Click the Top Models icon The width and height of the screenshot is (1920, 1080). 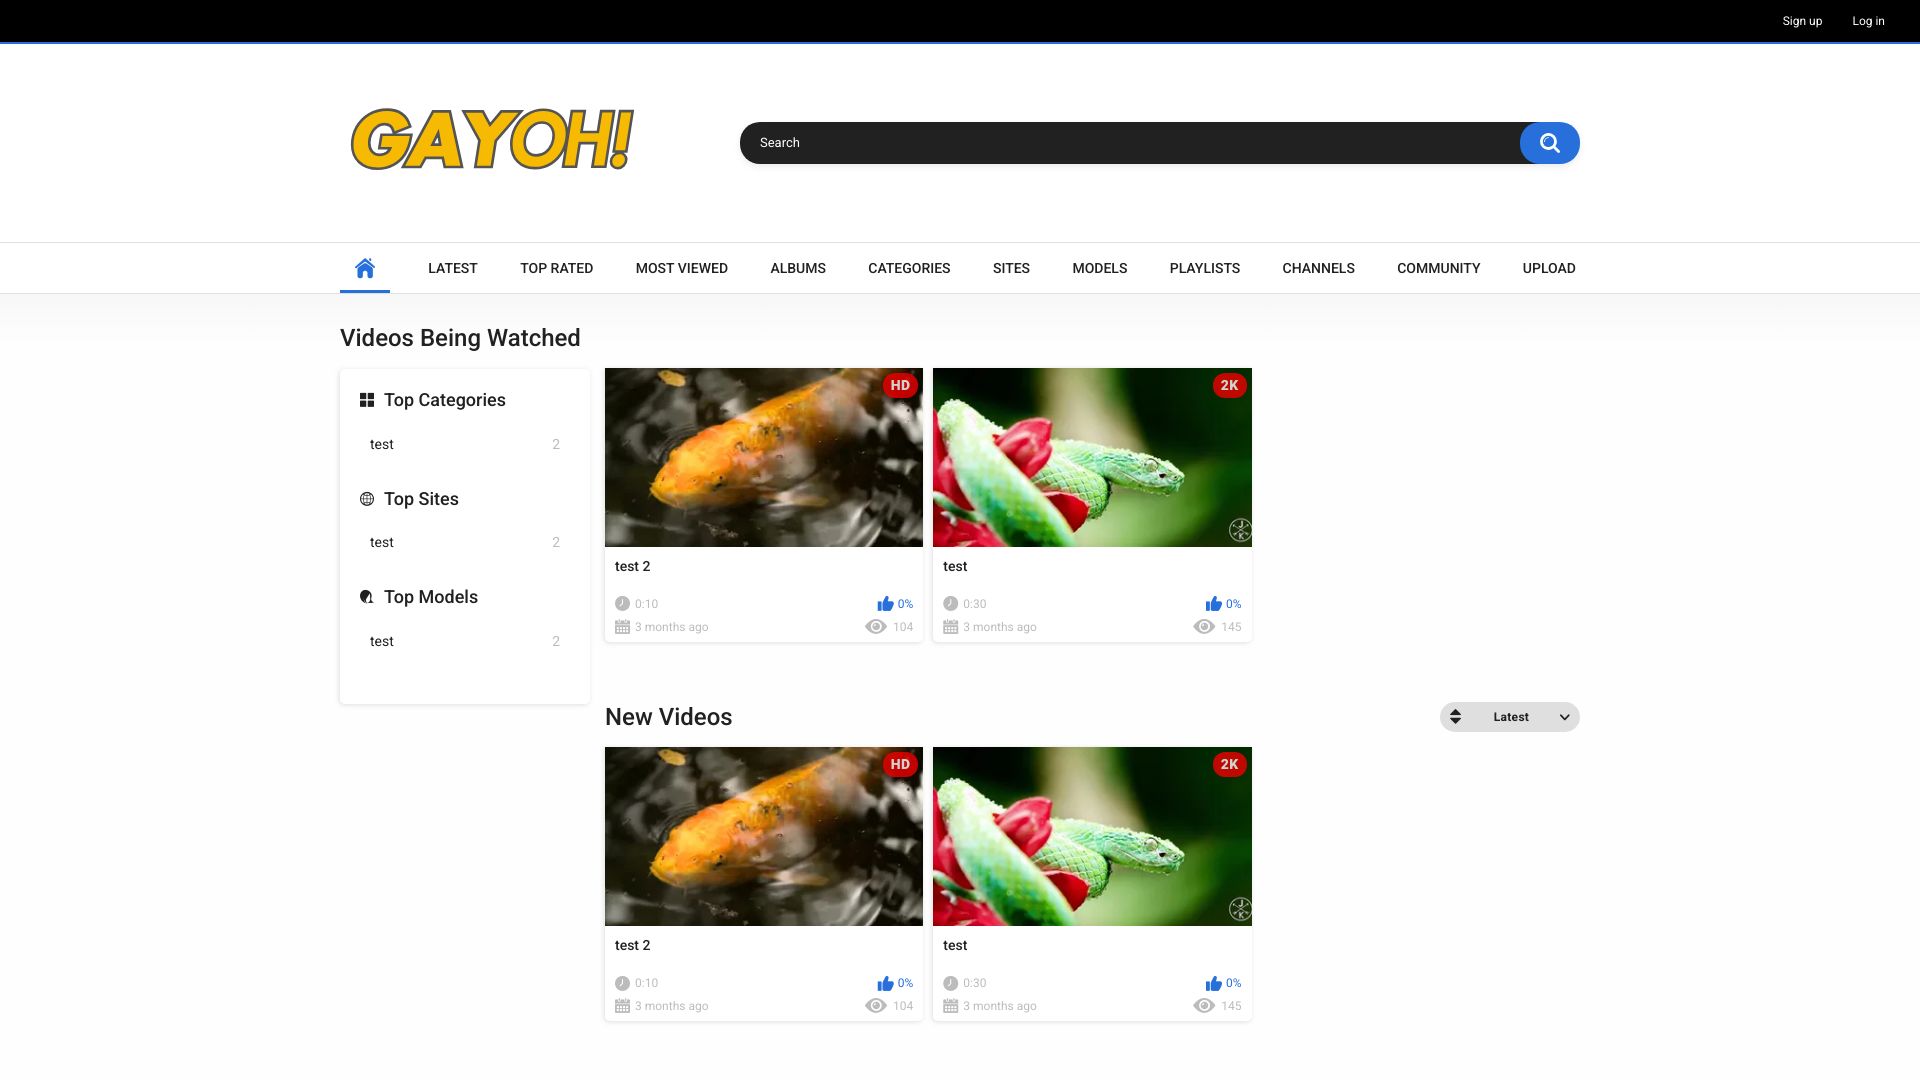[x=367, y=597]
